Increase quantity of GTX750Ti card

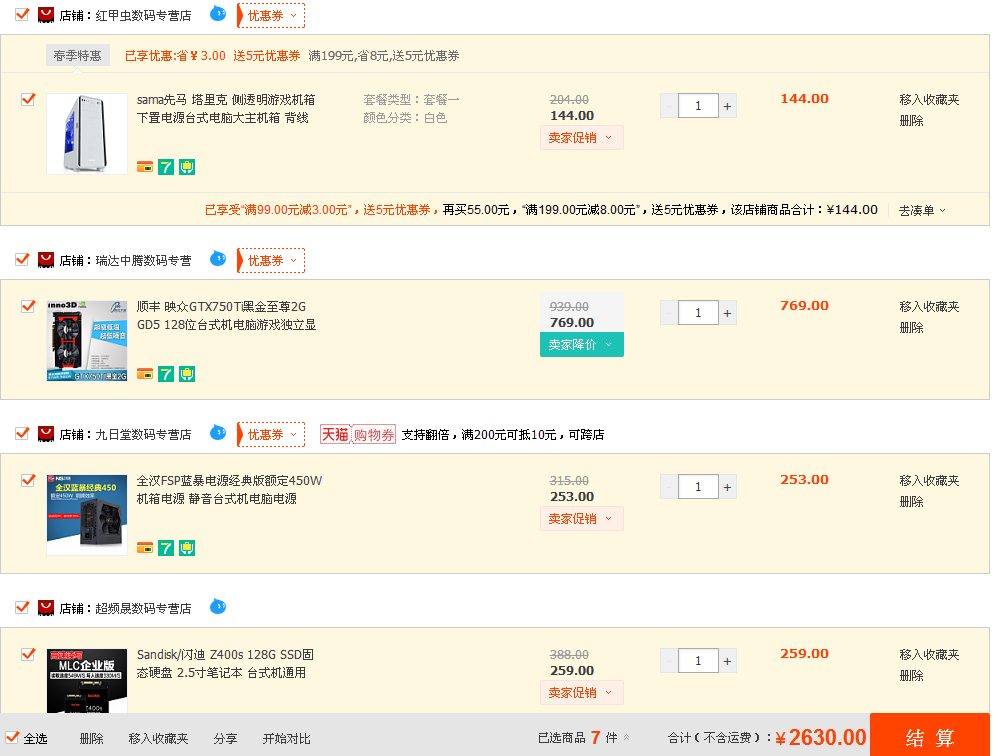(727, 313)
